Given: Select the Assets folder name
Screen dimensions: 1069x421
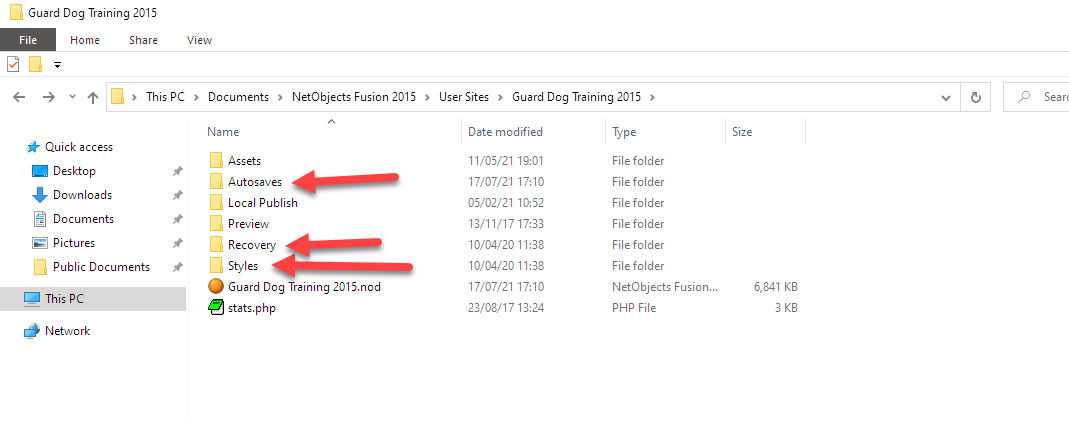Looking at the screenshot, I should point(245,161).
